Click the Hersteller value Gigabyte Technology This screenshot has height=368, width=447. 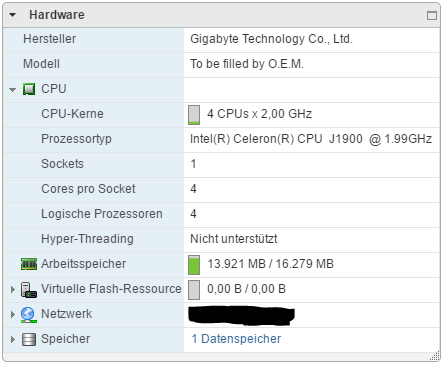point(271,39)
